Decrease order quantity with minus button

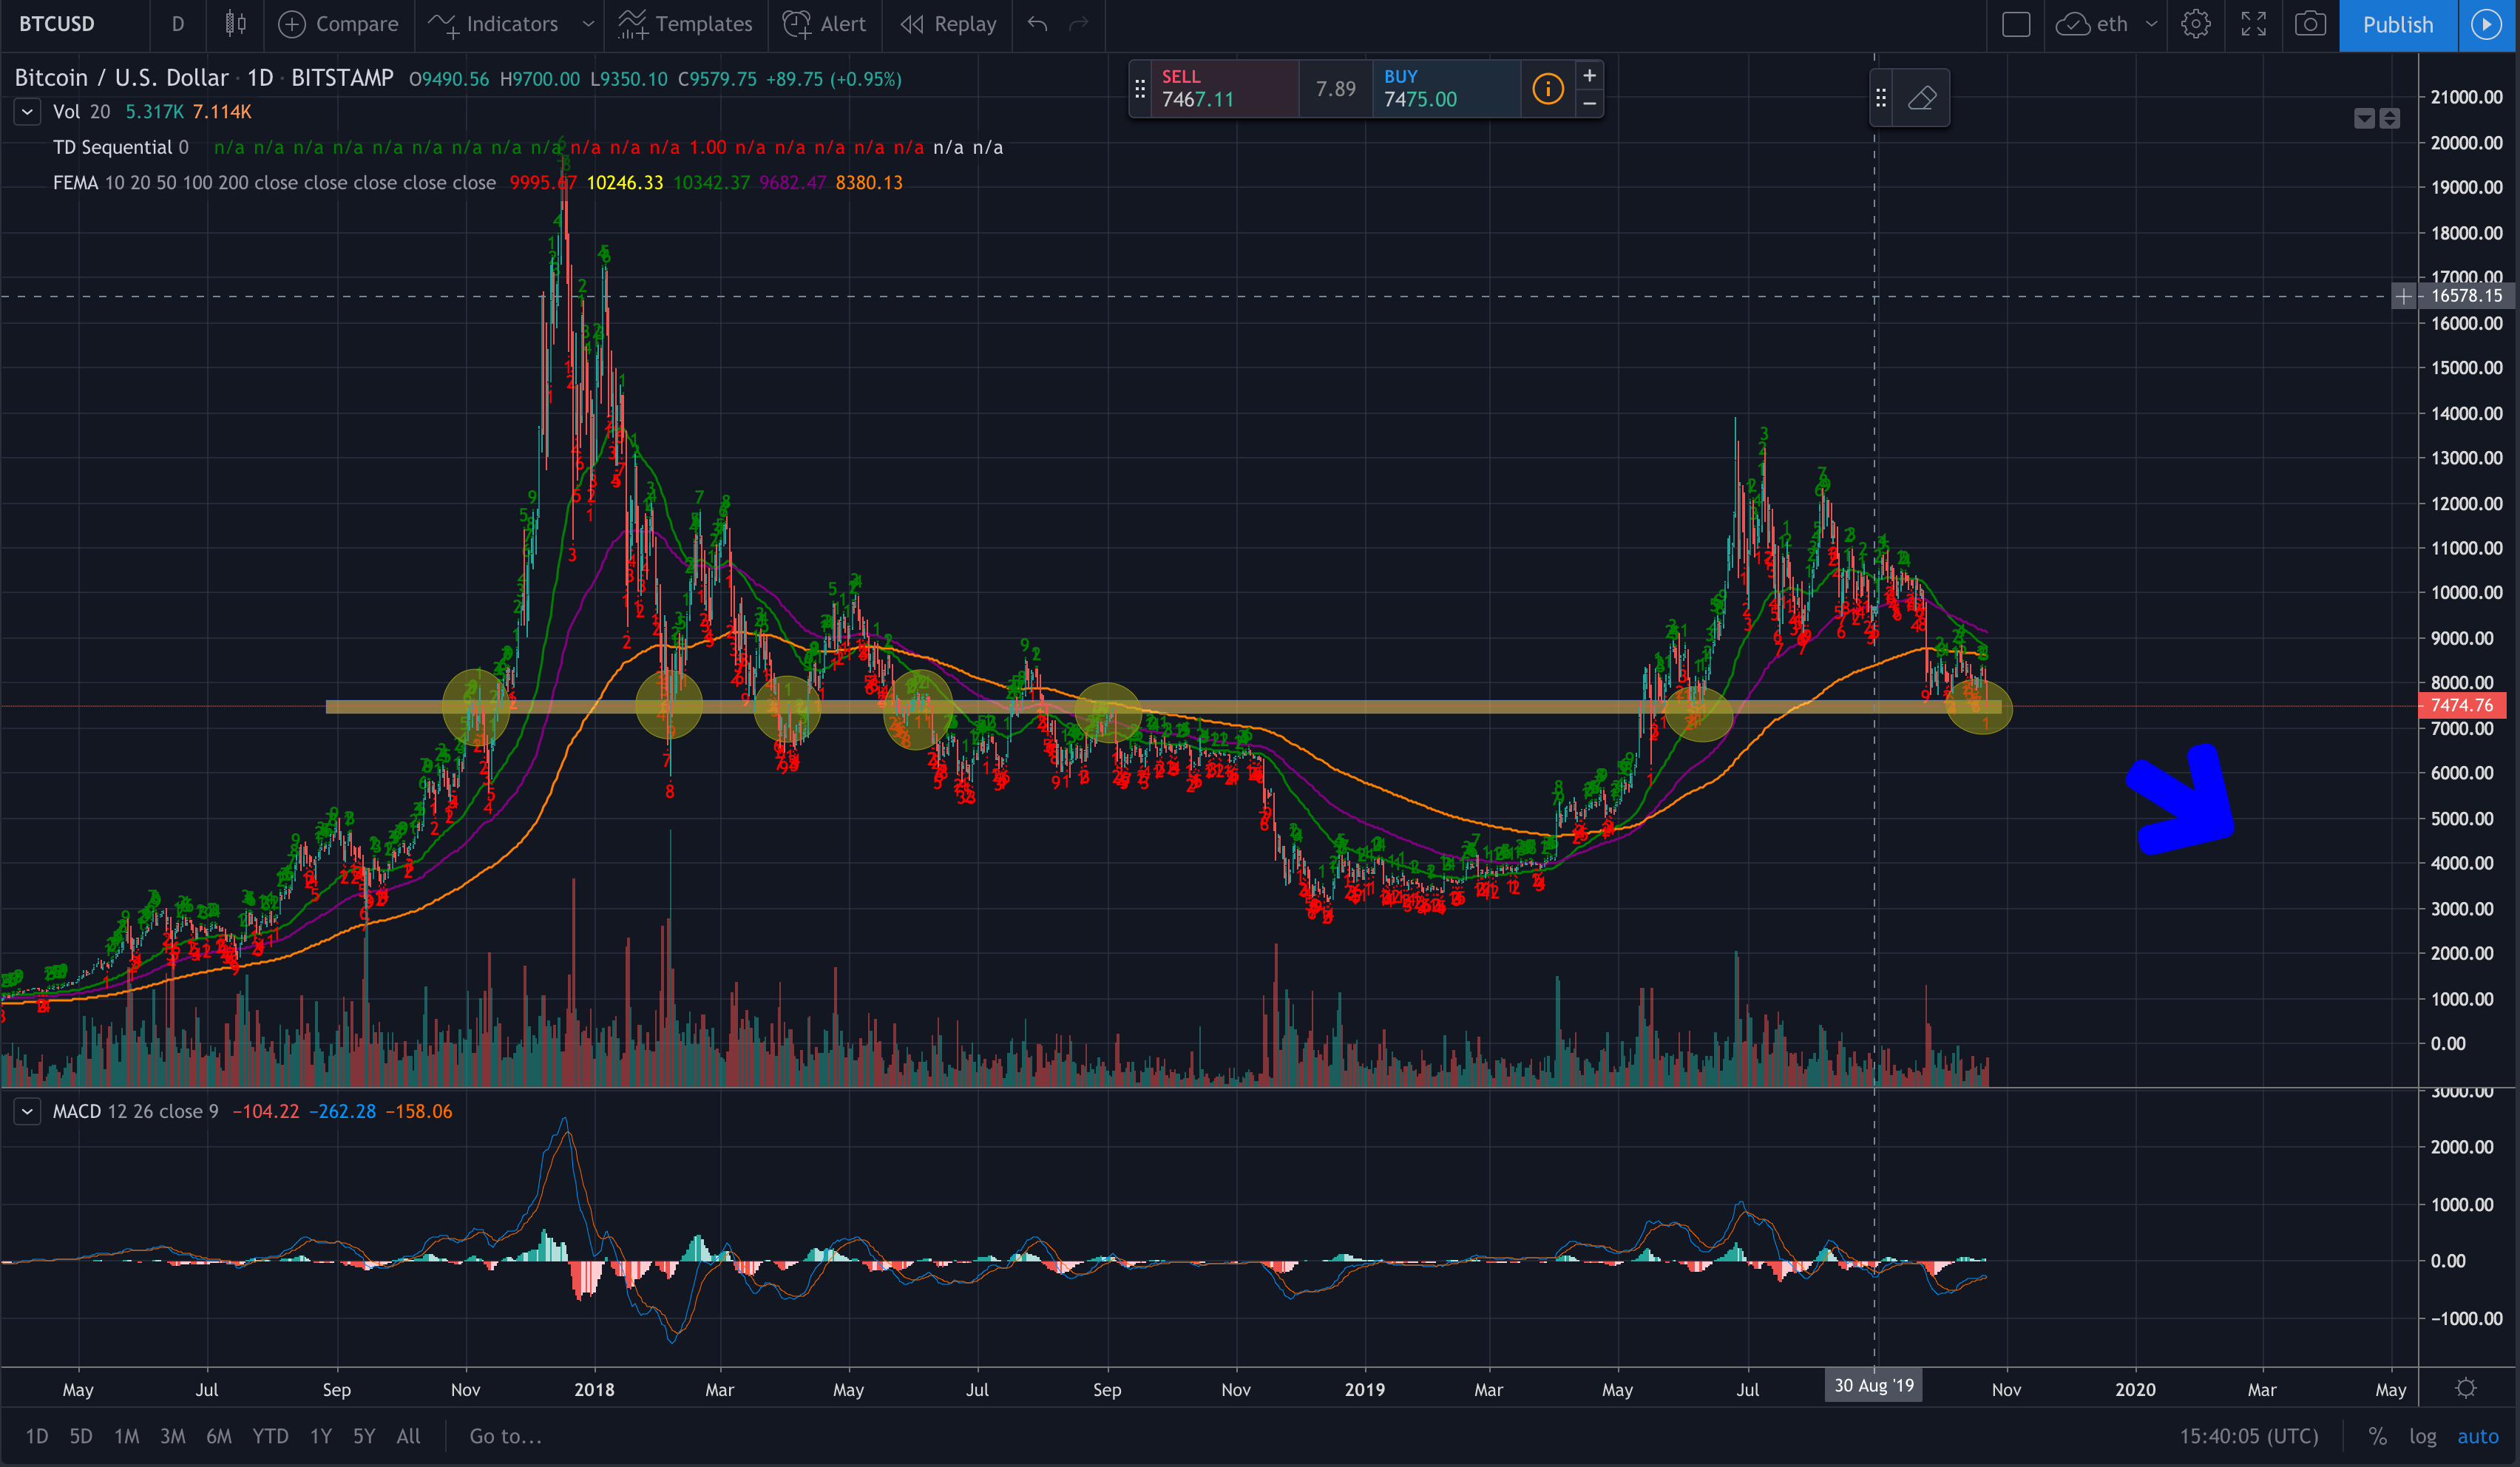[x=1589, y=103]
